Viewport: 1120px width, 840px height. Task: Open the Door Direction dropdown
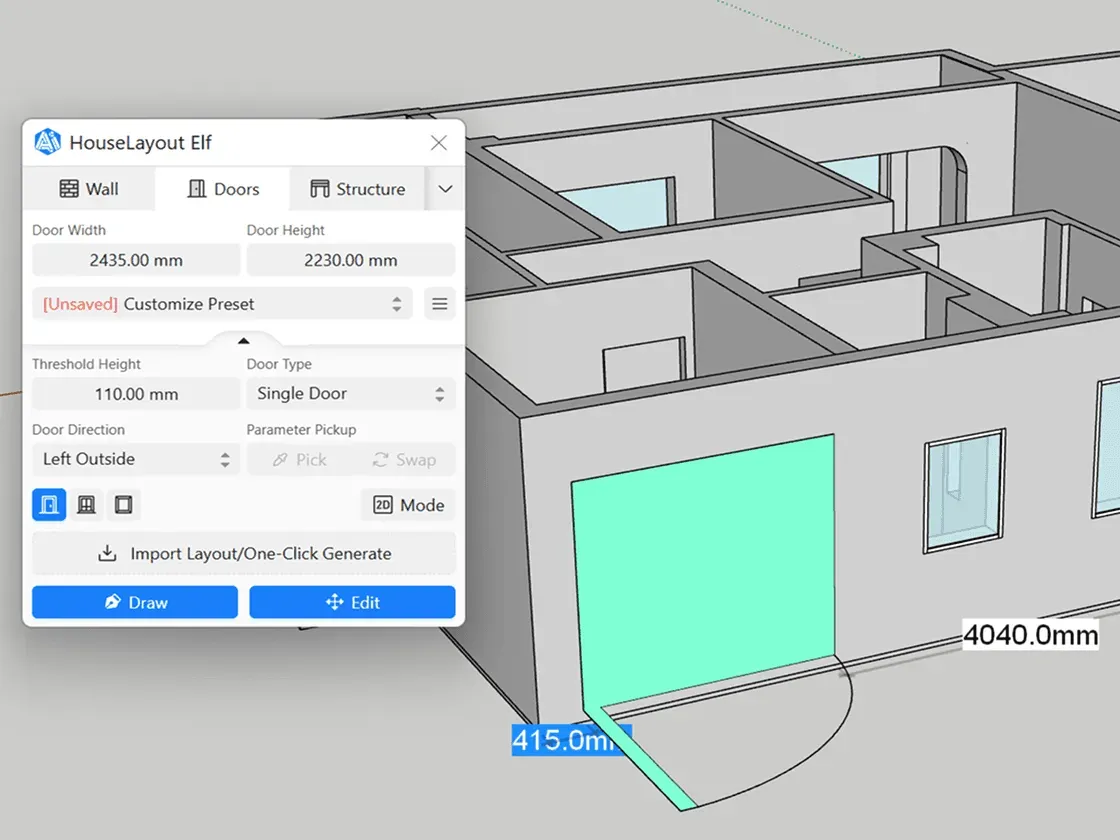click(x=136, y=459)
